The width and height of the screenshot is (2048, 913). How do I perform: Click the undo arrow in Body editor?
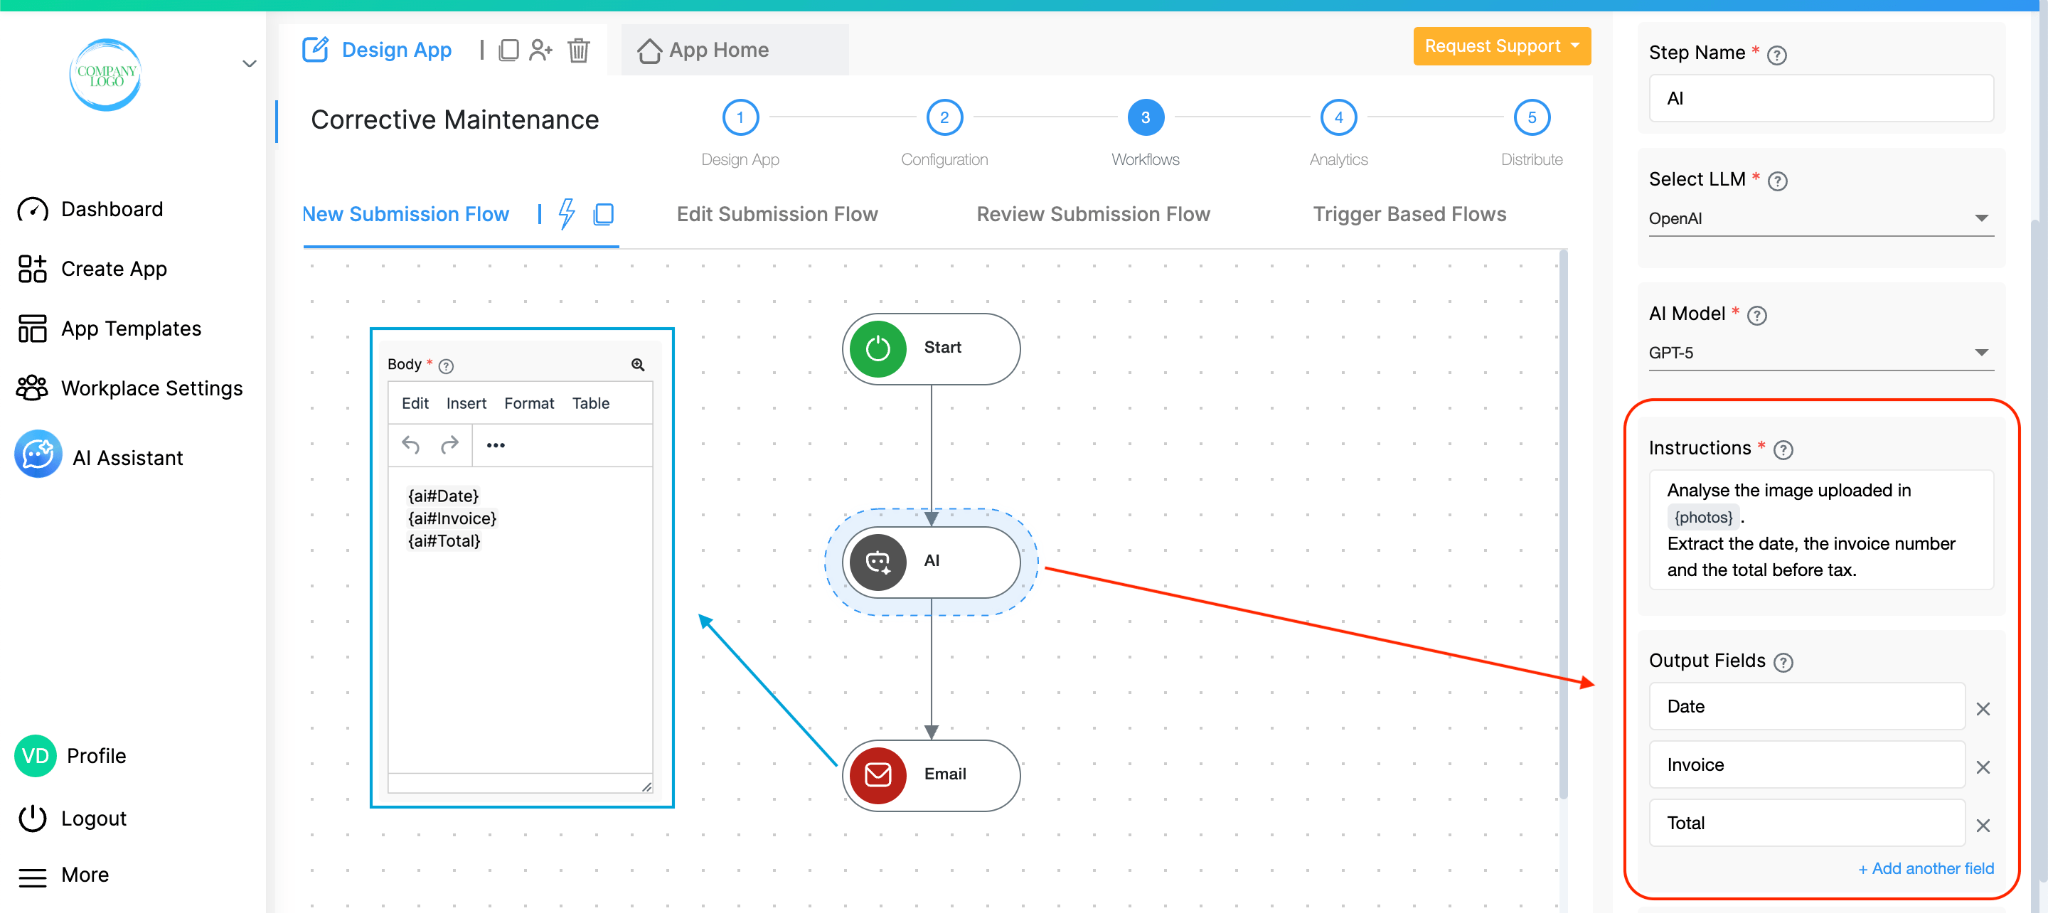pyautogui.click(x=411, y=445)
